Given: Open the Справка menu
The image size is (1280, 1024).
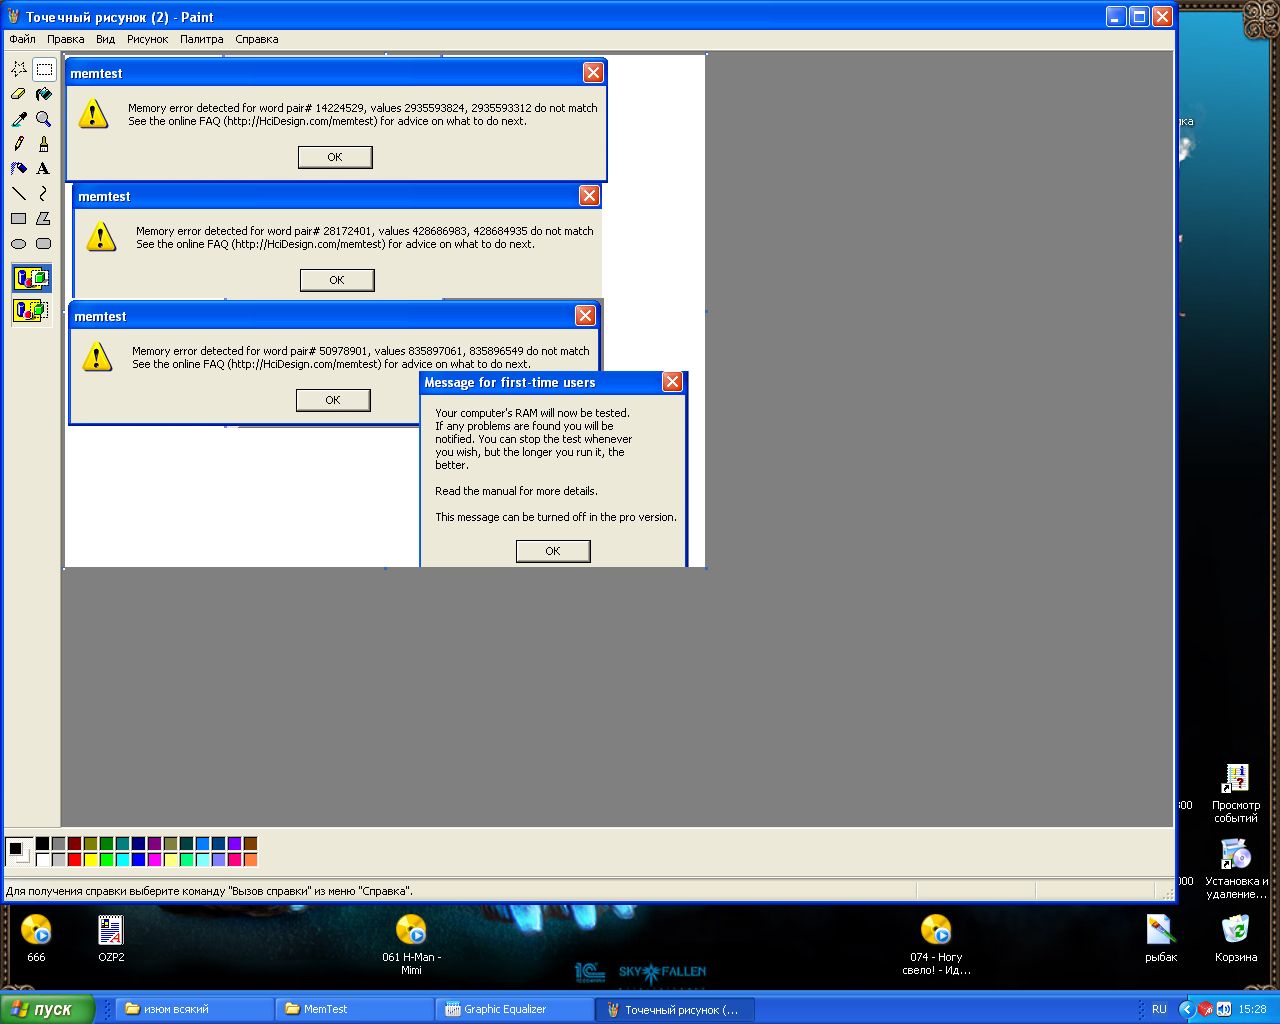Looking at the screenshot, I should click(x=257, y=40).
